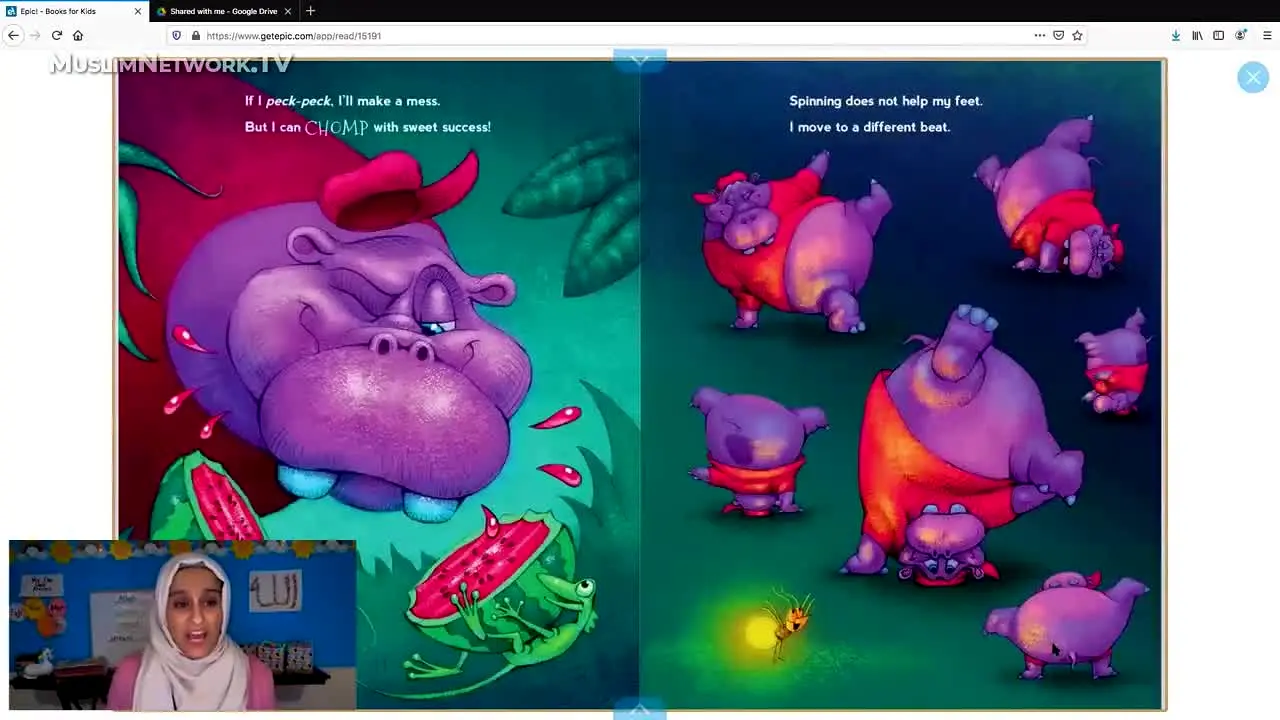1280x720 pixels.
Task: Save page to Pocket
Action: coord(1058,35)
